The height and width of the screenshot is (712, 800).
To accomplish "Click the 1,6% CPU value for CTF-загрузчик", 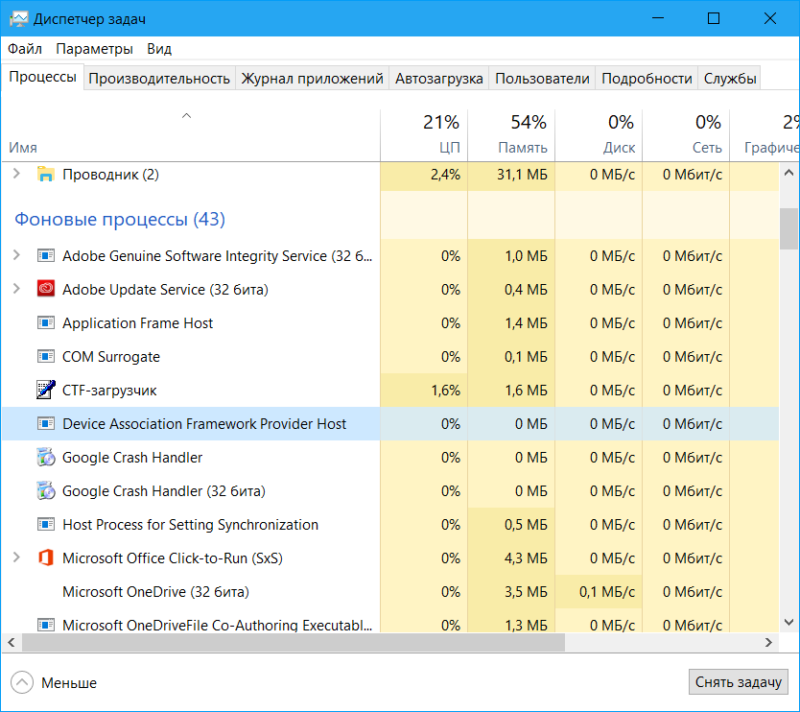I will point(445,390).
